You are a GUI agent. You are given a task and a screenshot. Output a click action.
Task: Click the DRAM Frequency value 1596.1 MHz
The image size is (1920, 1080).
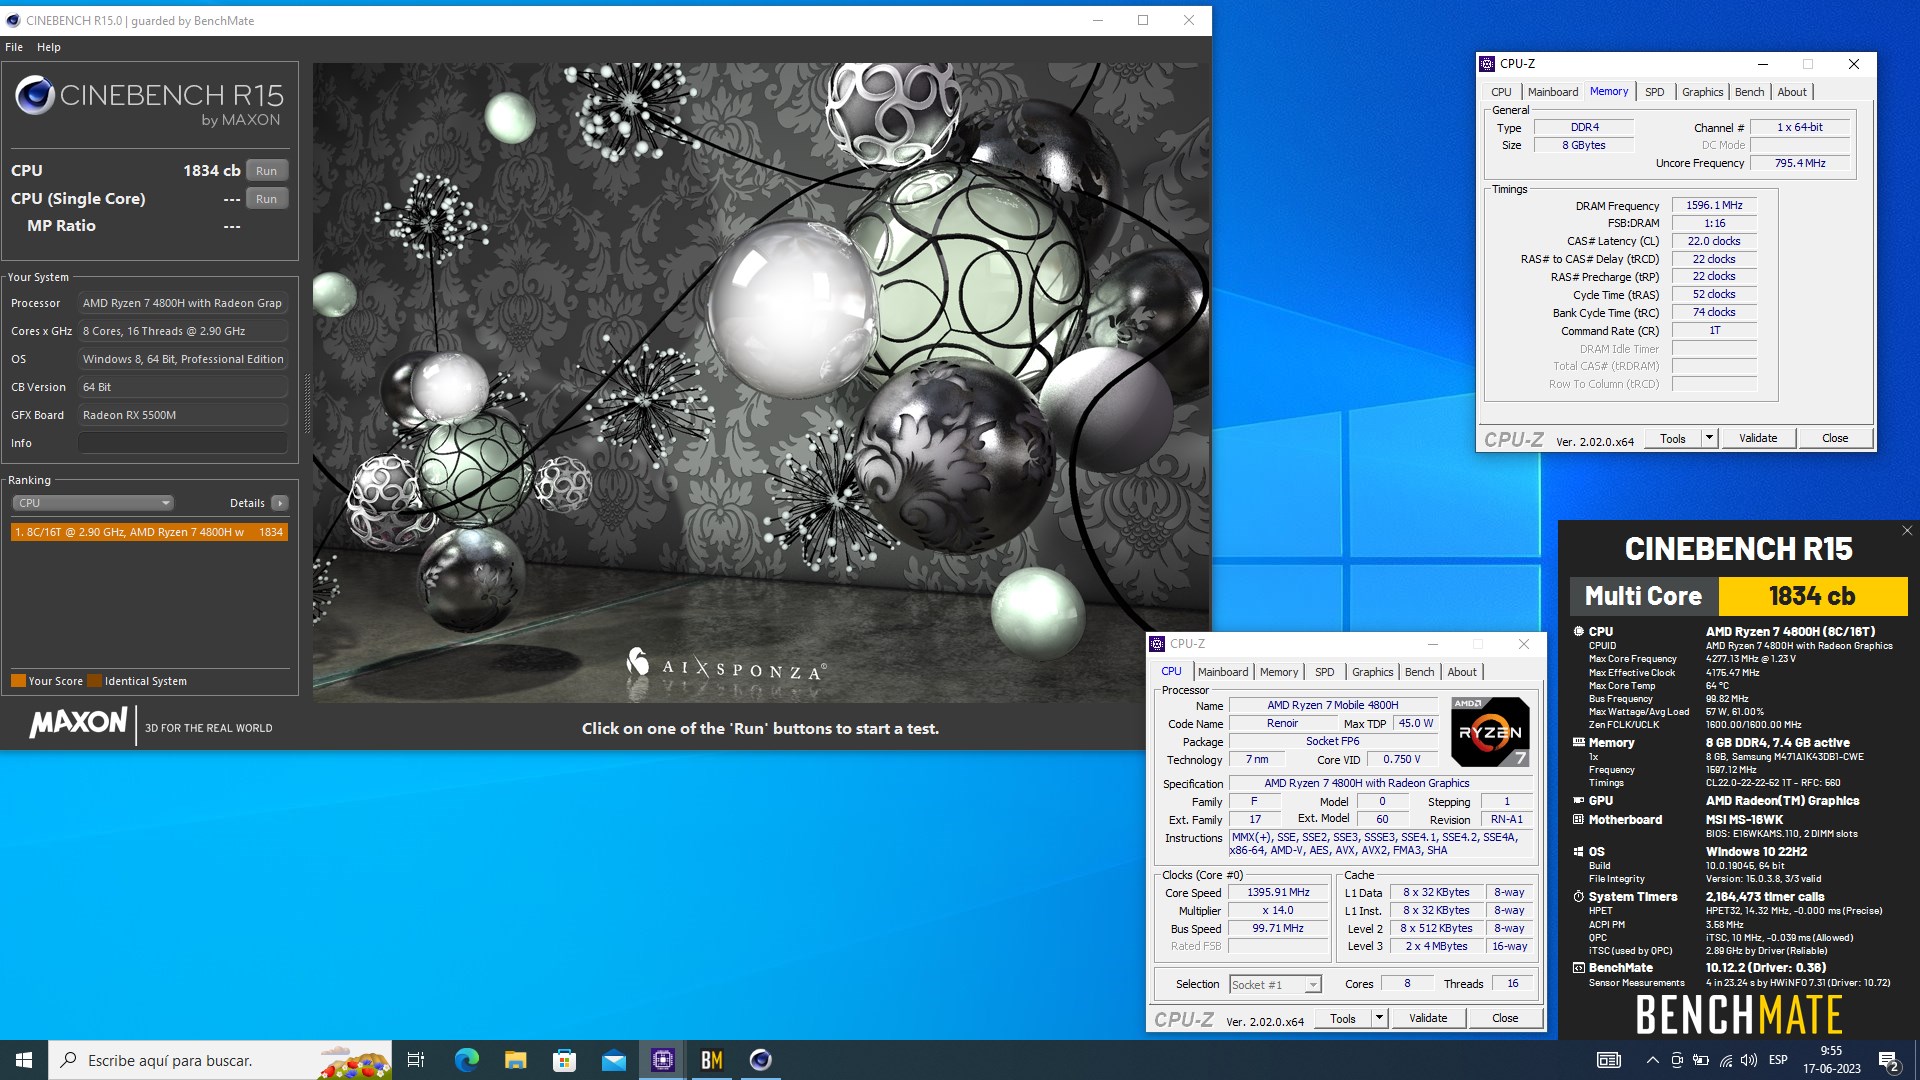[x=1714, y=206]
